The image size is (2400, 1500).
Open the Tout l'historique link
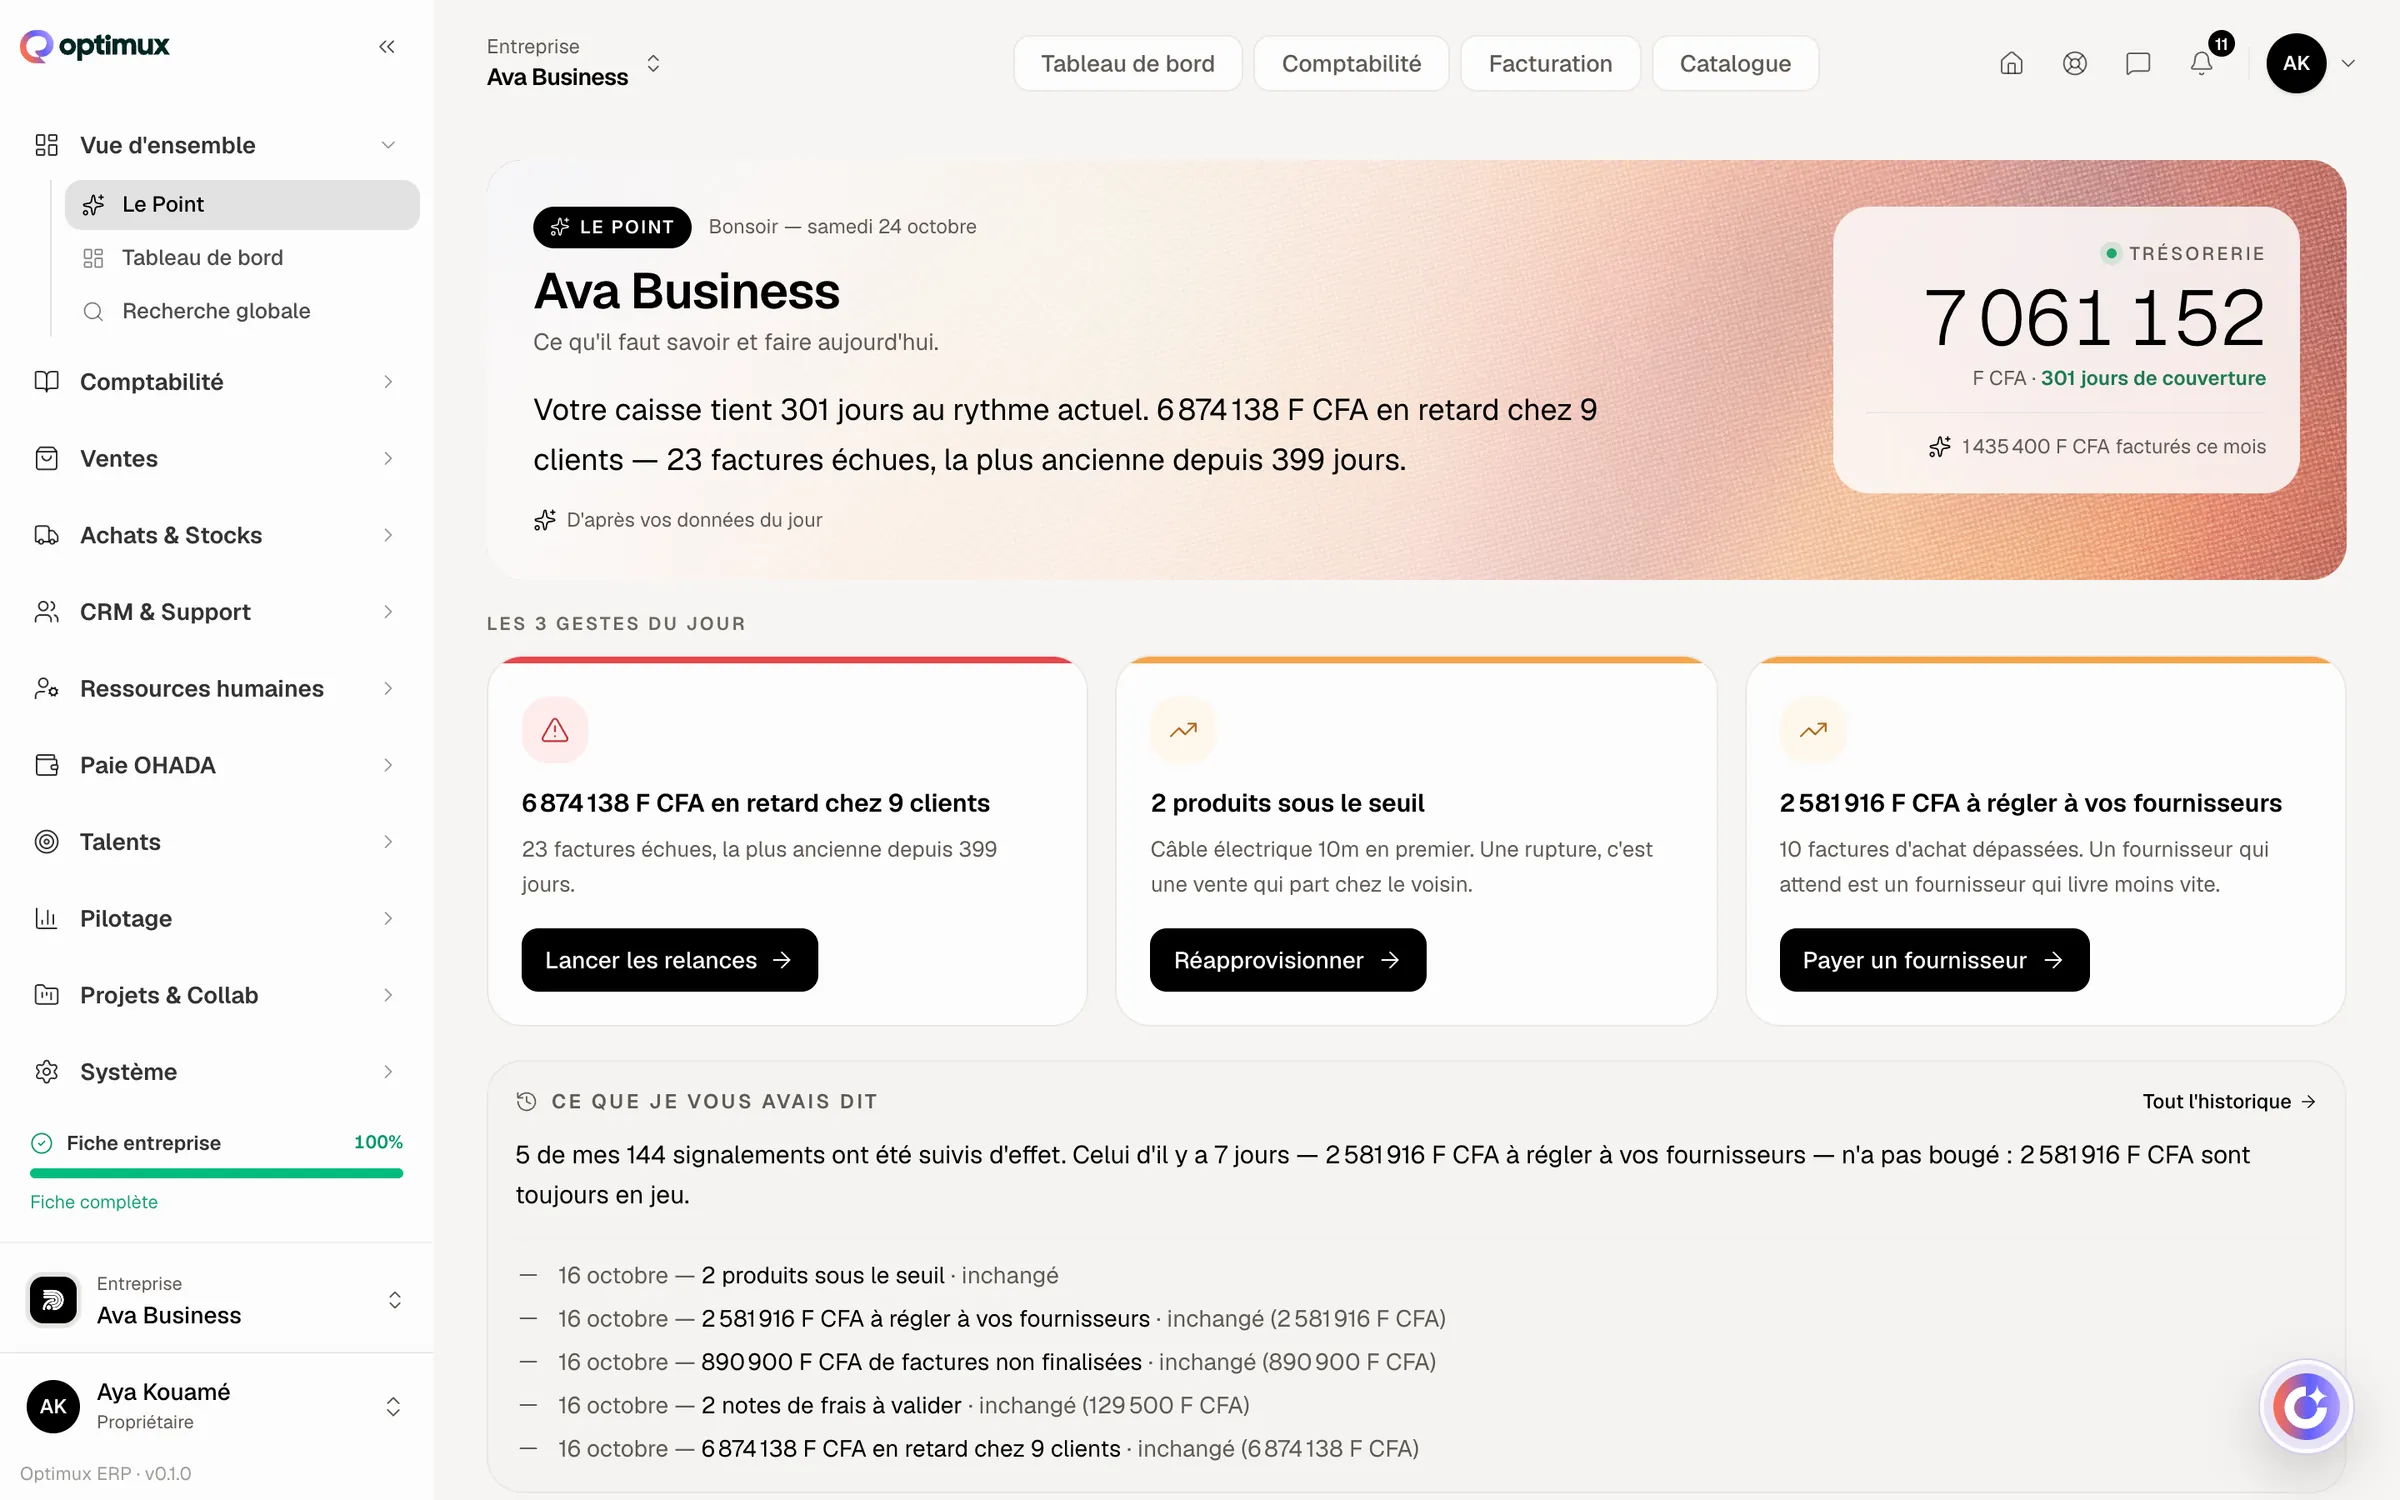pos(2229,1101)
